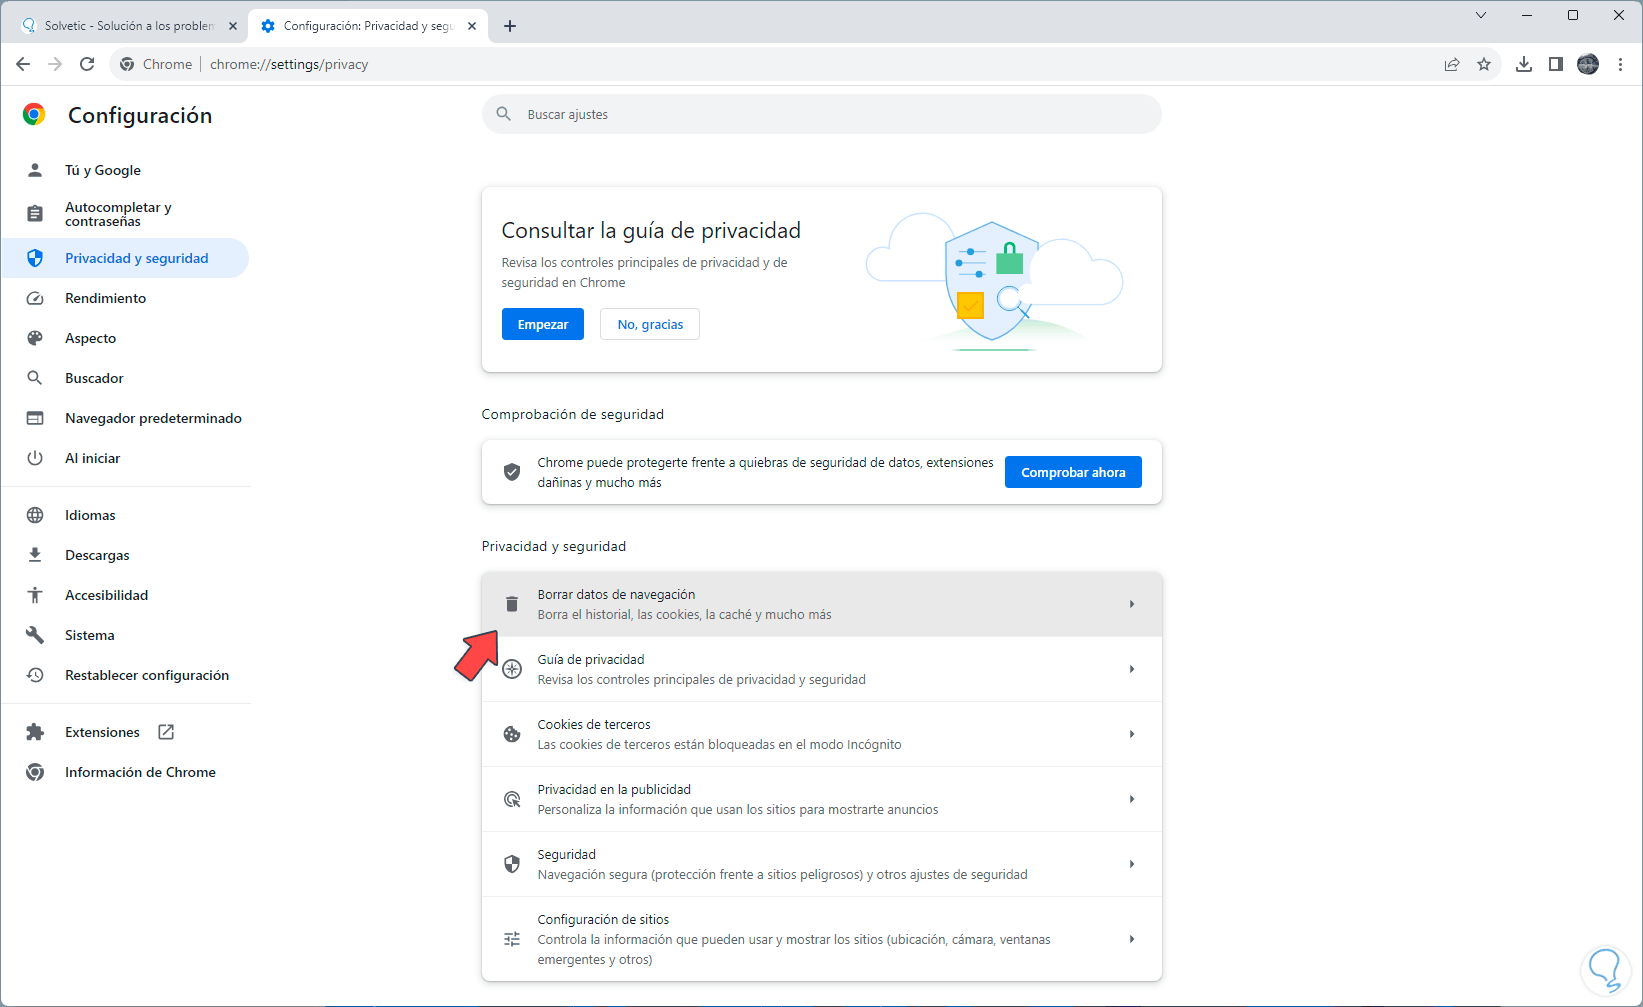Click the magnifier icon in Buscar ajustes
Screen dimensions: 1643x1007
pyautogui.click(x=504, y=114)
